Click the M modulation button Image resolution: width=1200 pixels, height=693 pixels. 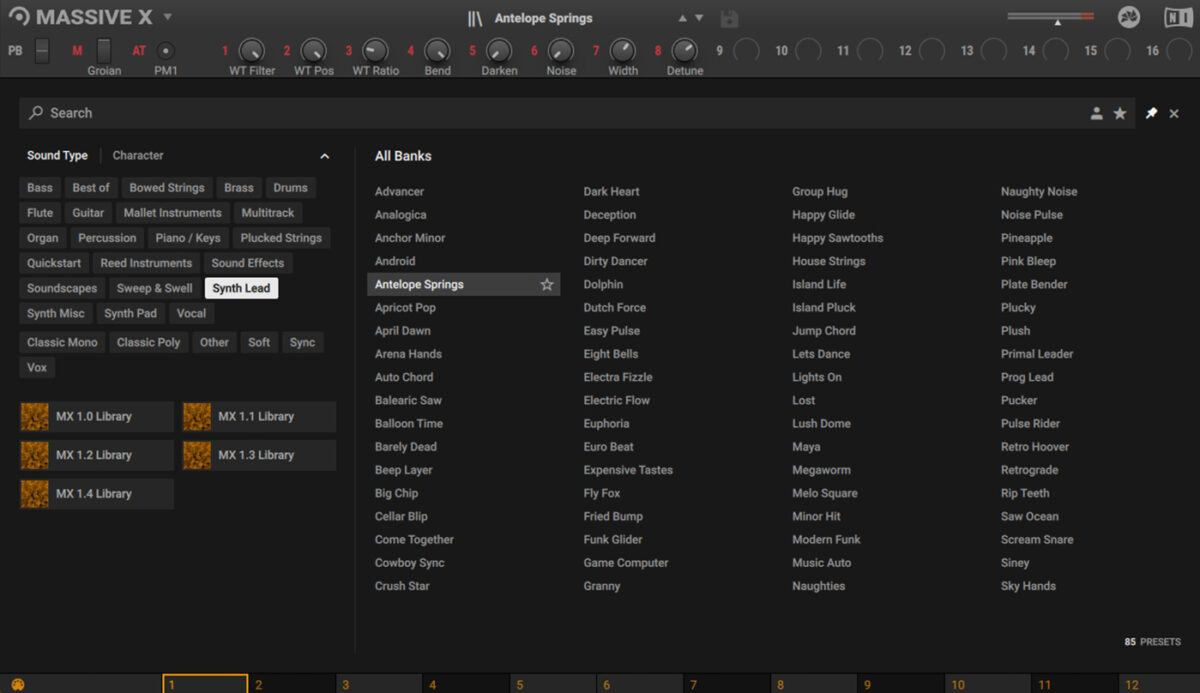[x=77, y=51]
